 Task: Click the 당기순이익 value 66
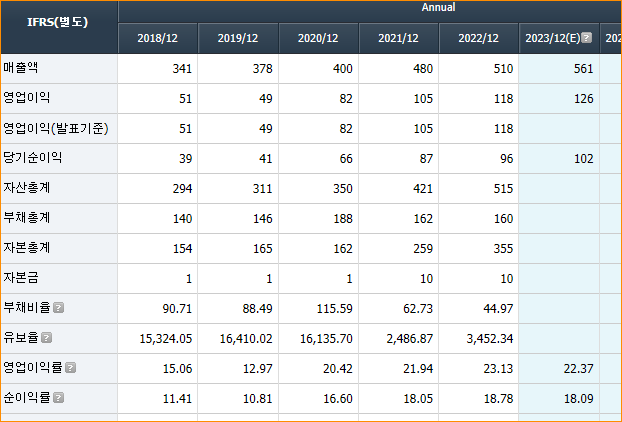346,159
